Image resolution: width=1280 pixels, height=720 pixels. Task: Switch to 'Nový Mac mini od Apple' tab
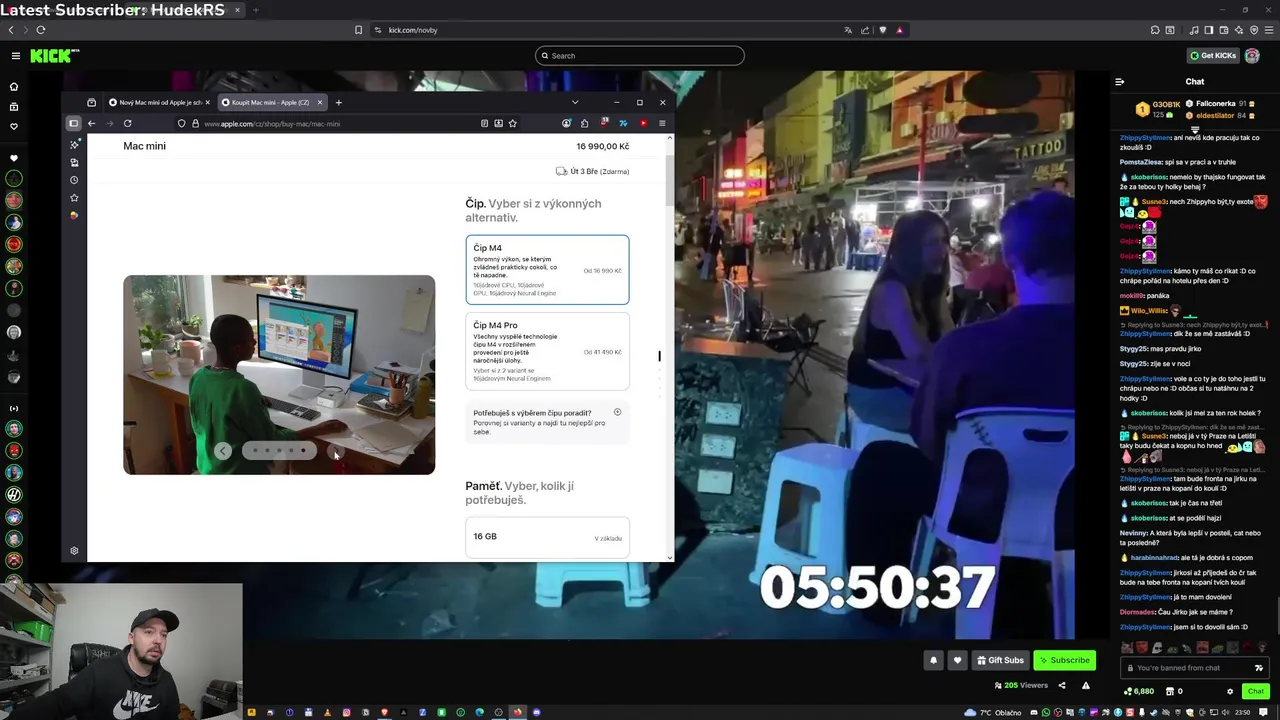click(x=158, y=102)
